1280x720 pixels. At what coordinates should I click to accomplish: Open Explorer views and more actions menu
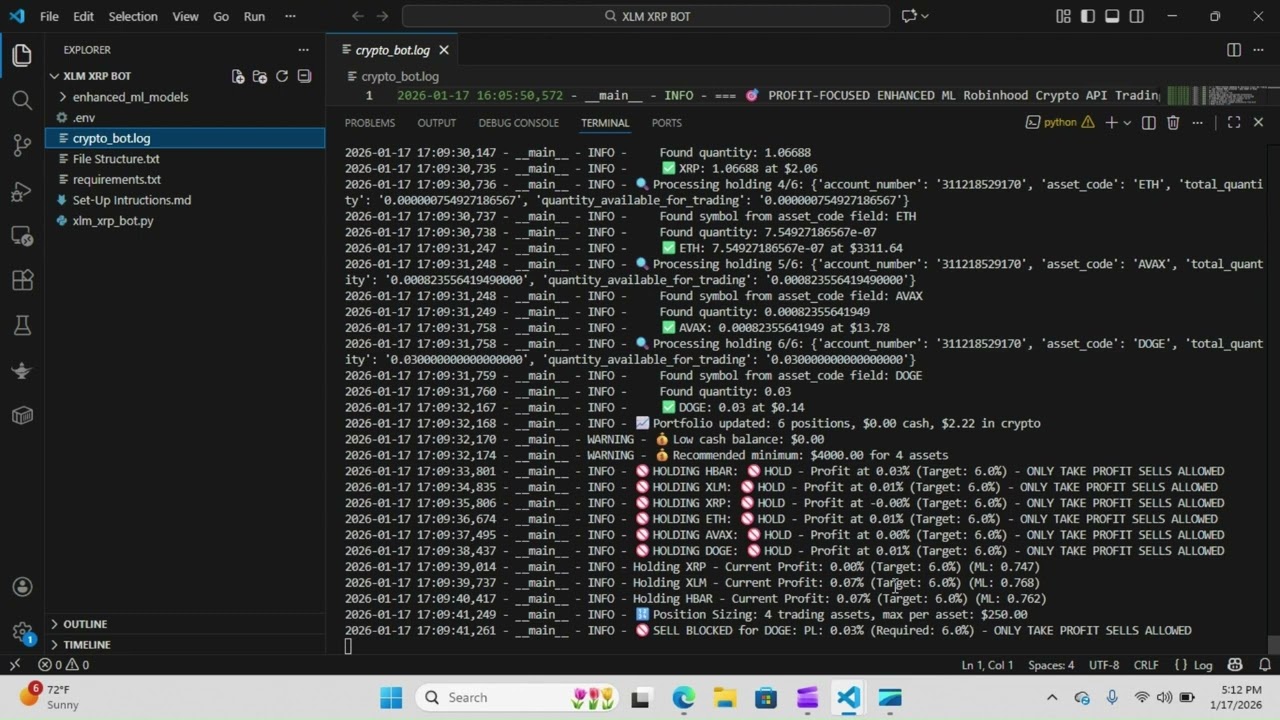coord(303,50)
